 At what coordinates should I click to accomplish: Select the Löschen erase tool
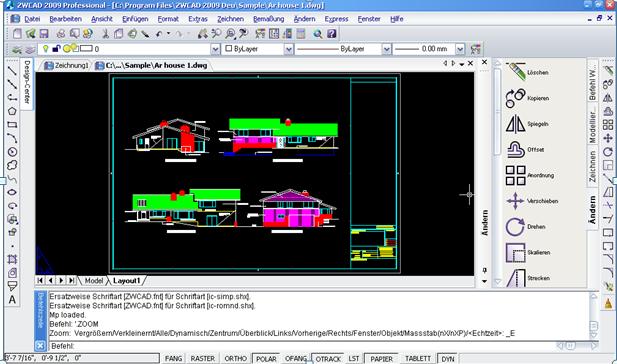[x=527, y=72]
